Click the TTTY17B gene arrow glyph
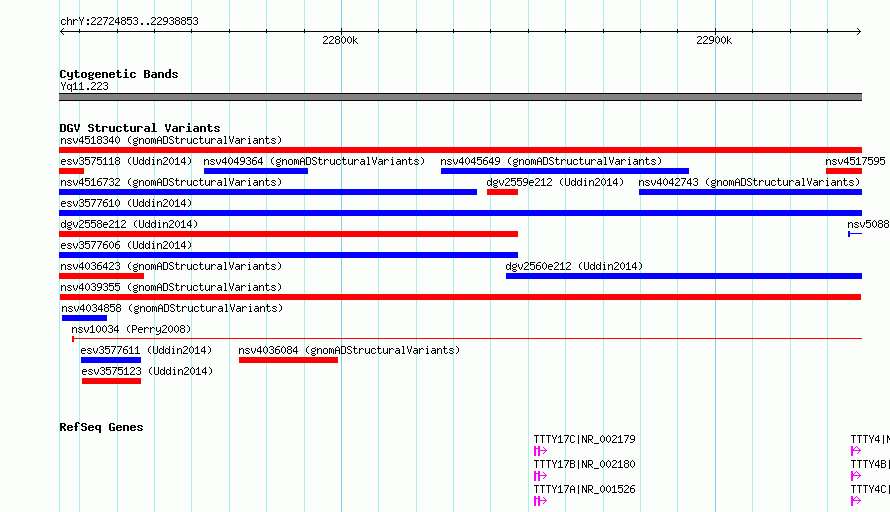This screenshot has height=512, width=890. 540,476
